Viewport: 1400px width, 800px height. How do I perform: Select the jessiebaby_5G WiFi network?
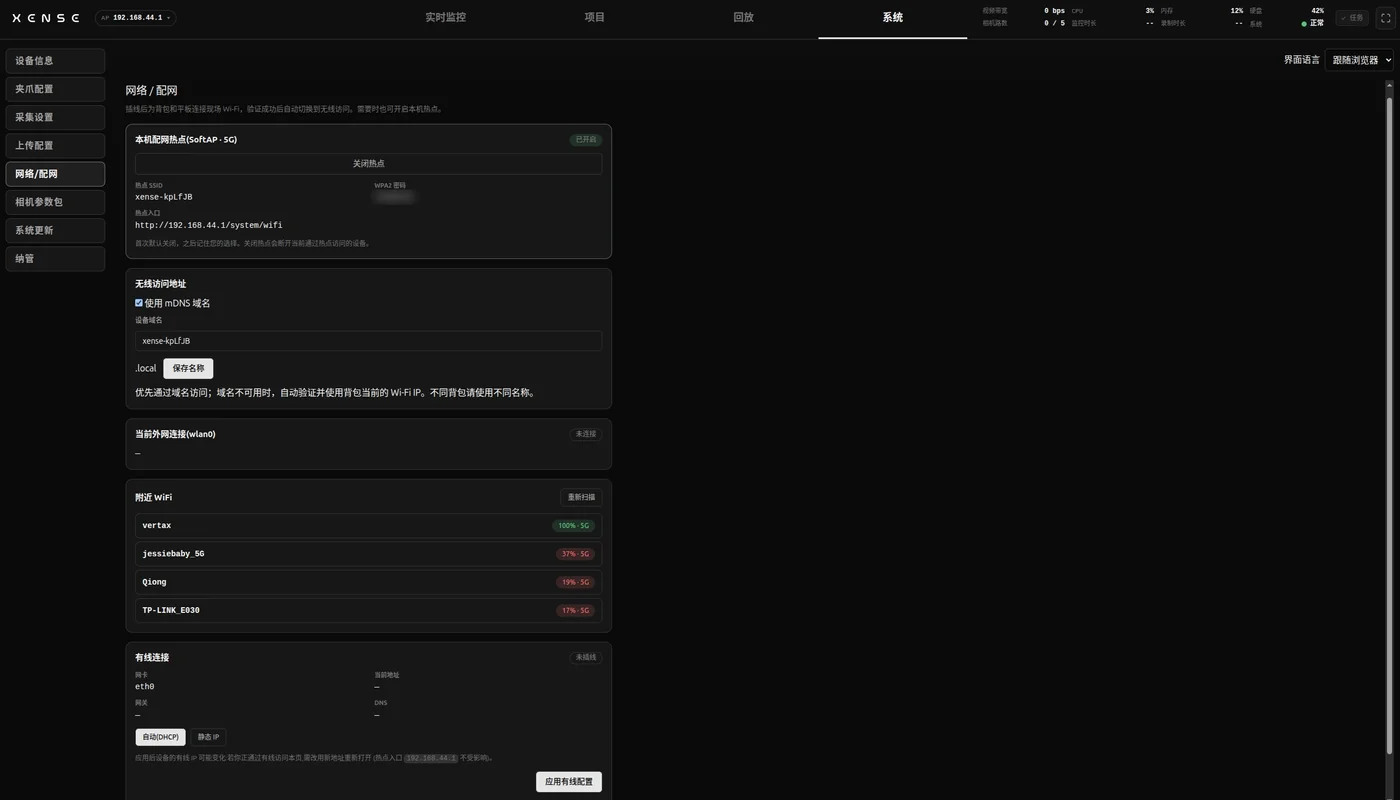[368, 554]
